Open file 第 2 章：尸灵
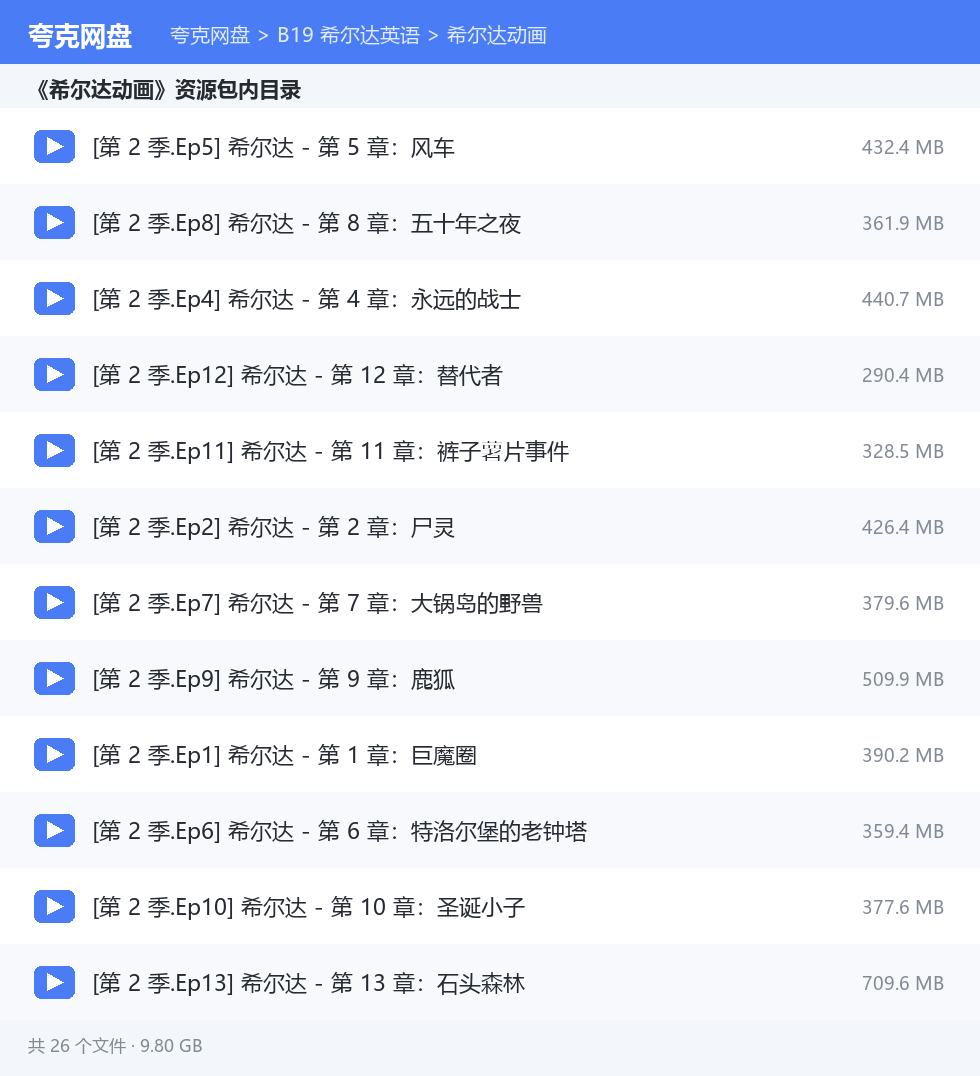 point(274,527)
